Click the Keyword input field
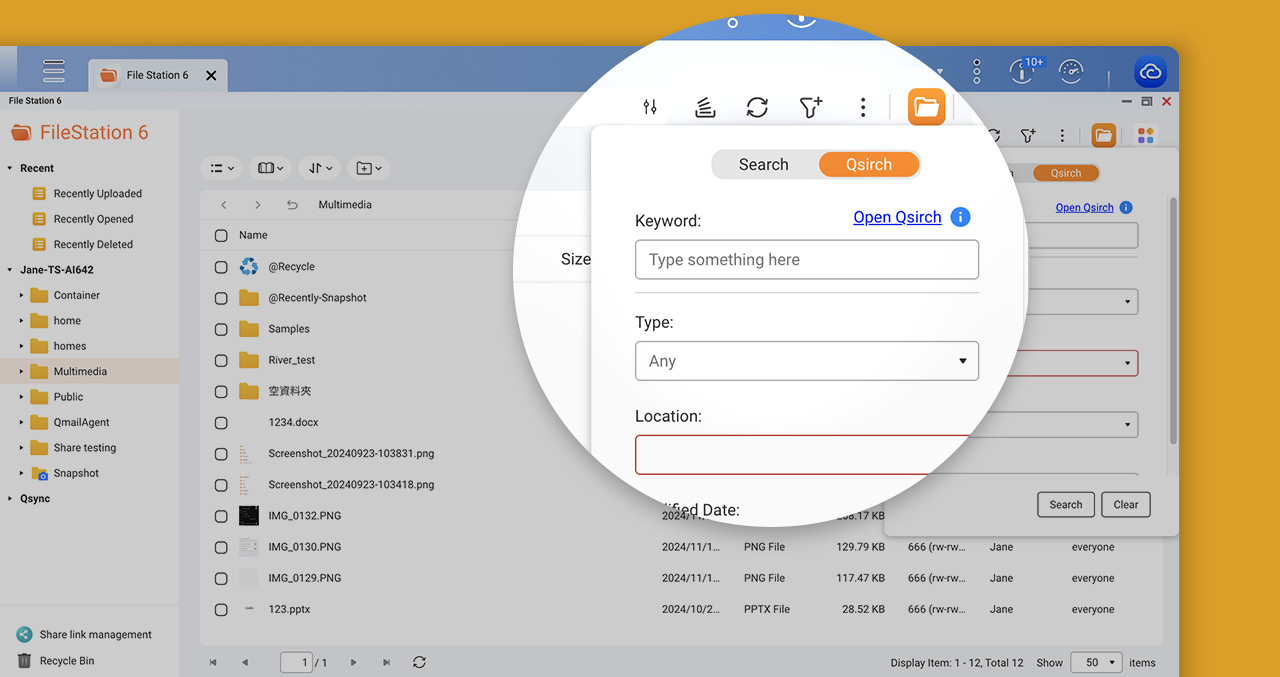Screen dimensions: 1280x677 click(x=807, y=260)
